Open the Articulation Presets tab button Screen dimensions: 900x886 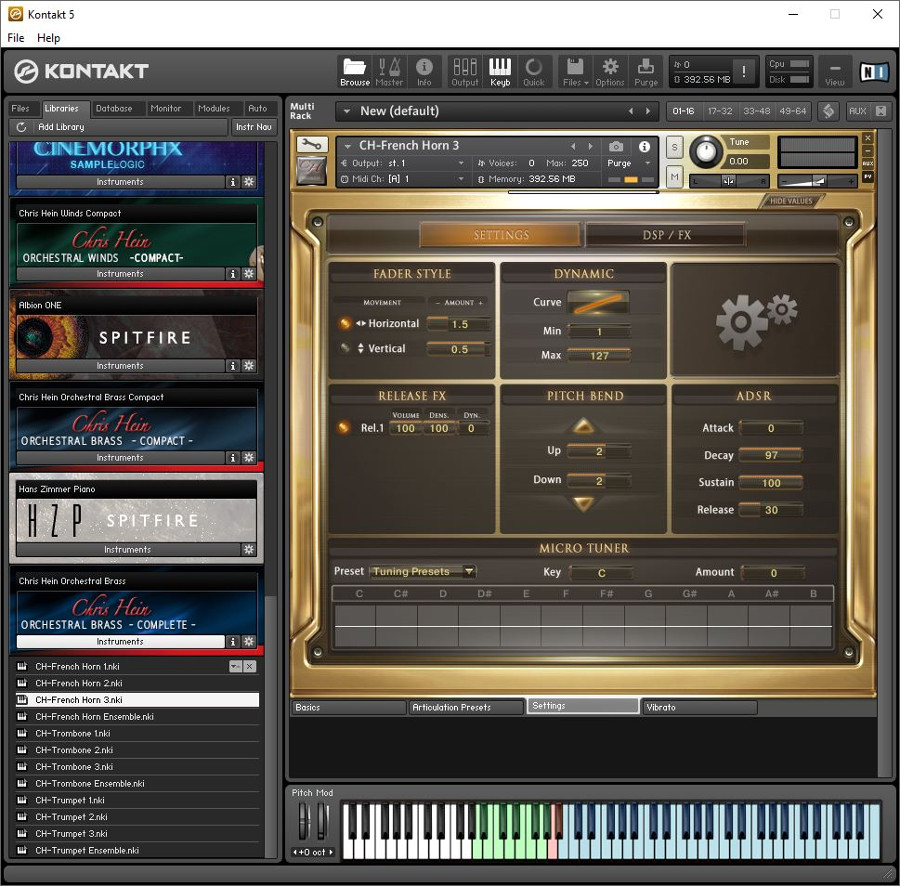pos(466,708)
